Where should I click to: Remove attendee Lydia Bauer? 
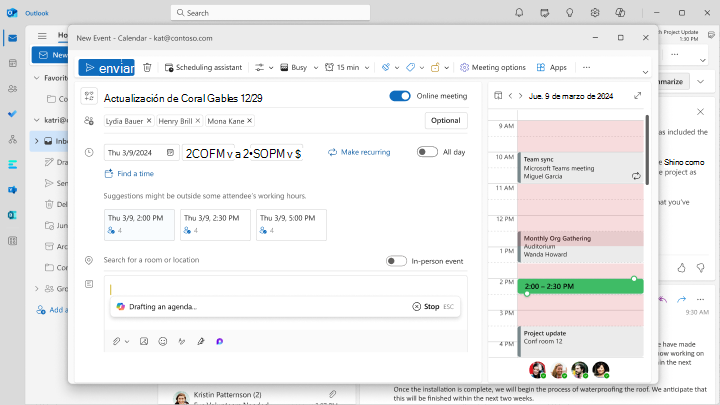(x=149, y=121)
